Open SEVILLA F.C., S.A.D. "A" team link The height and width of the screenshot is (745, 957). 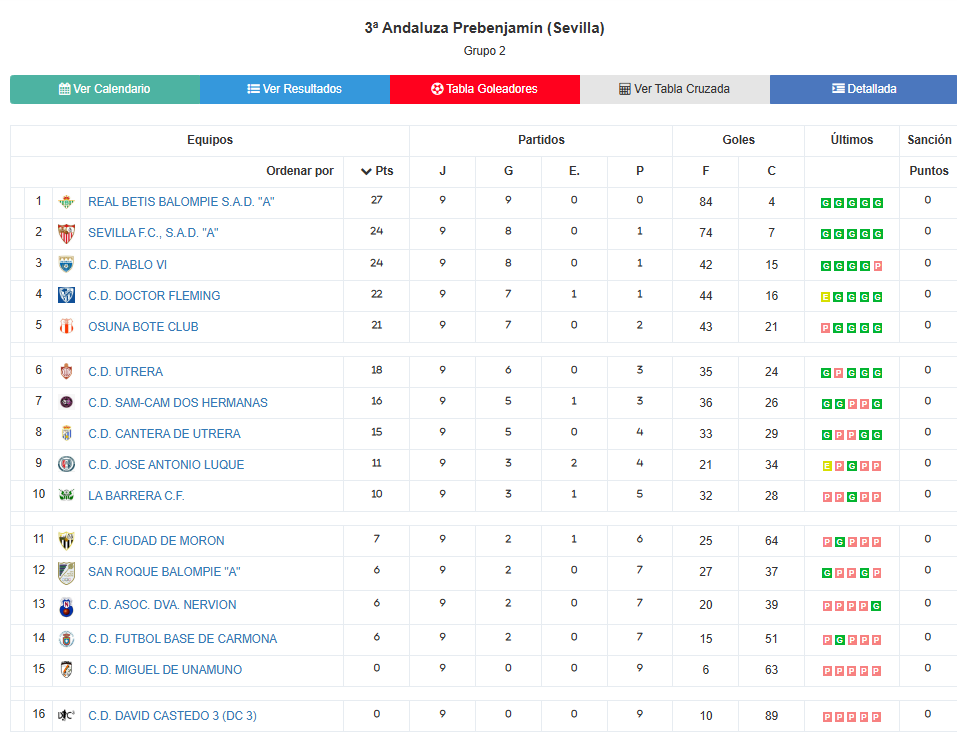pyautogui.click(x=153, y=233)
